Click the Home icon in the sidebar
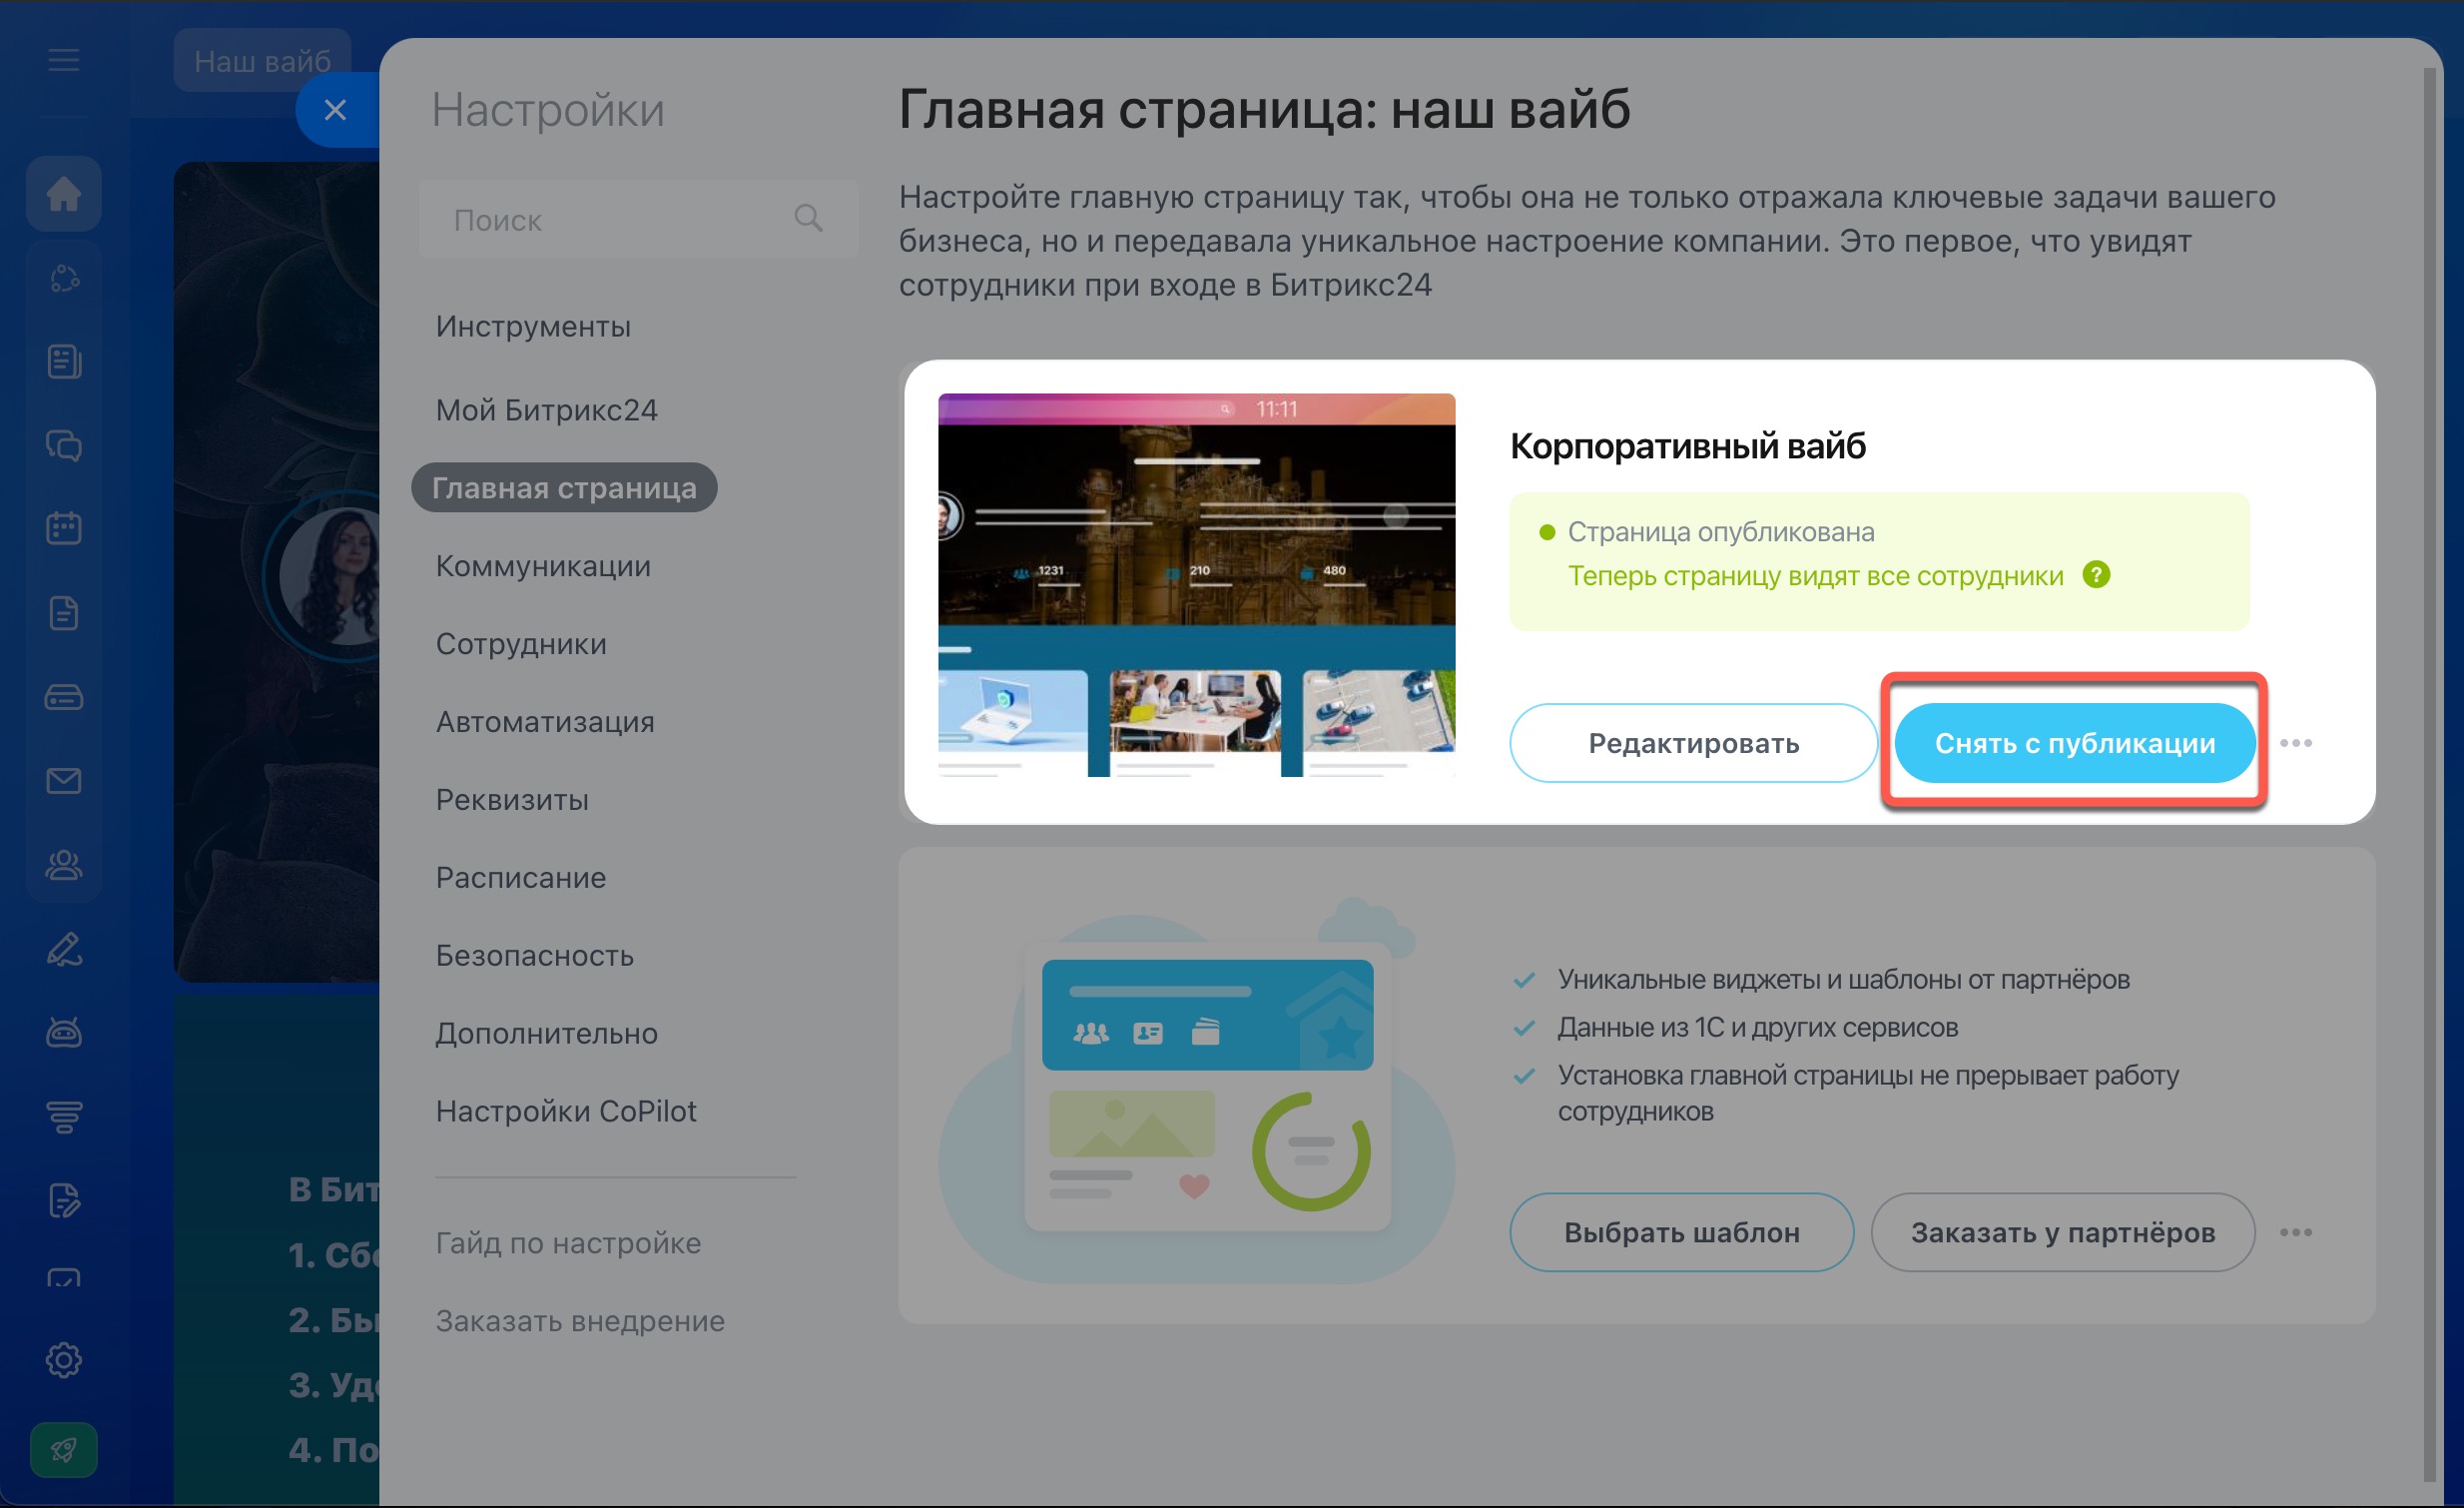 click(x=64, y=193)
